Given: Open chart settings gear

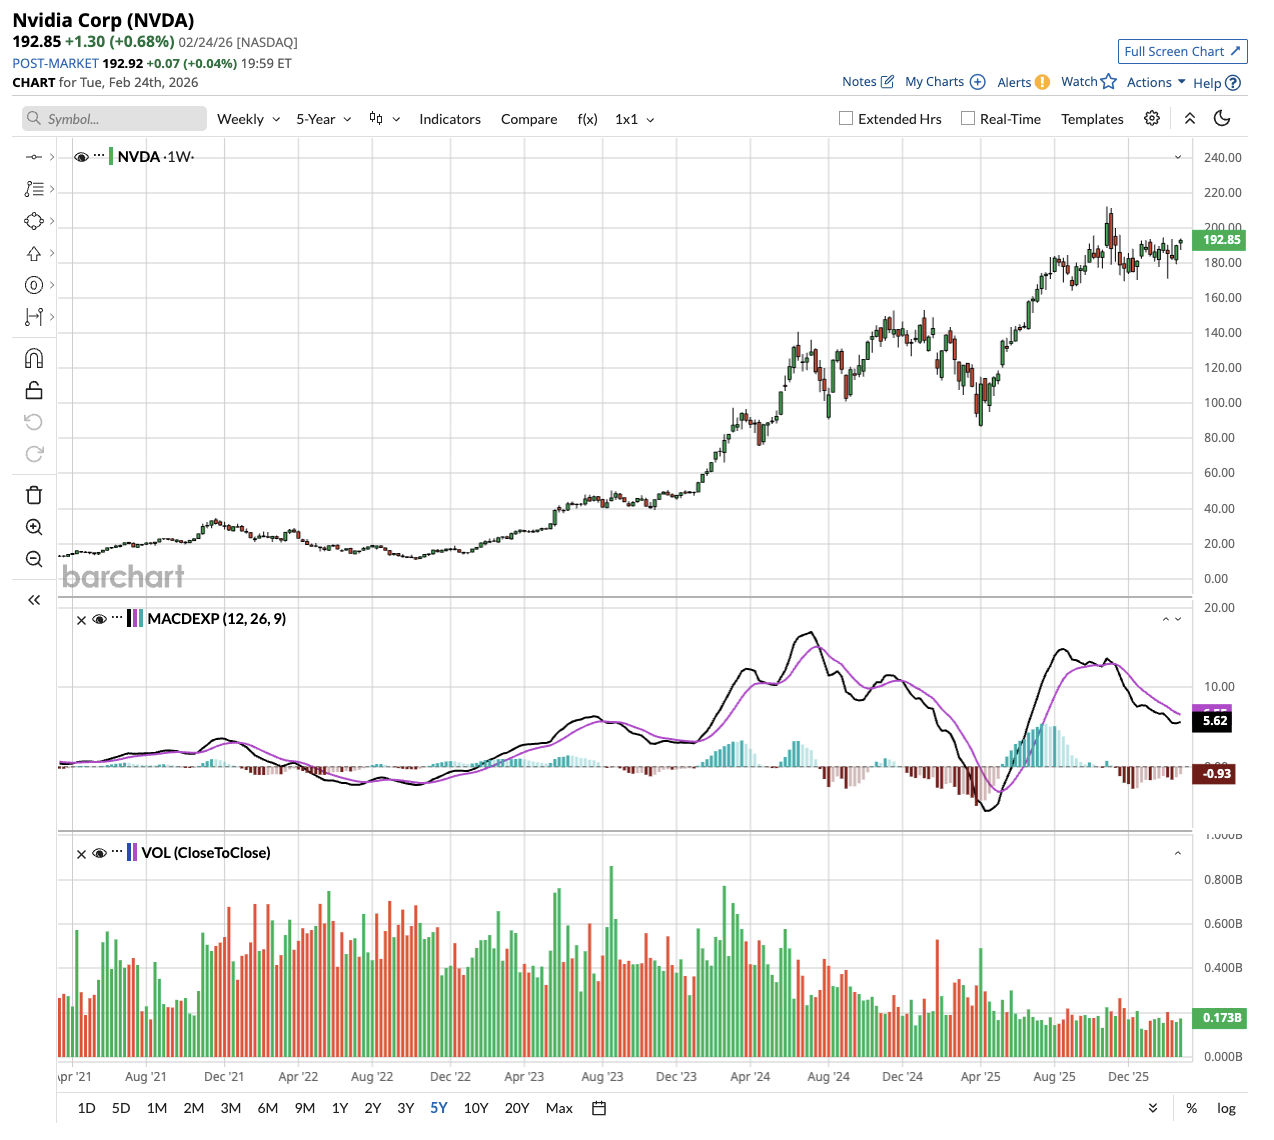Looking at the screenshot, I should pyautogui.click(x=1152, y=118).
